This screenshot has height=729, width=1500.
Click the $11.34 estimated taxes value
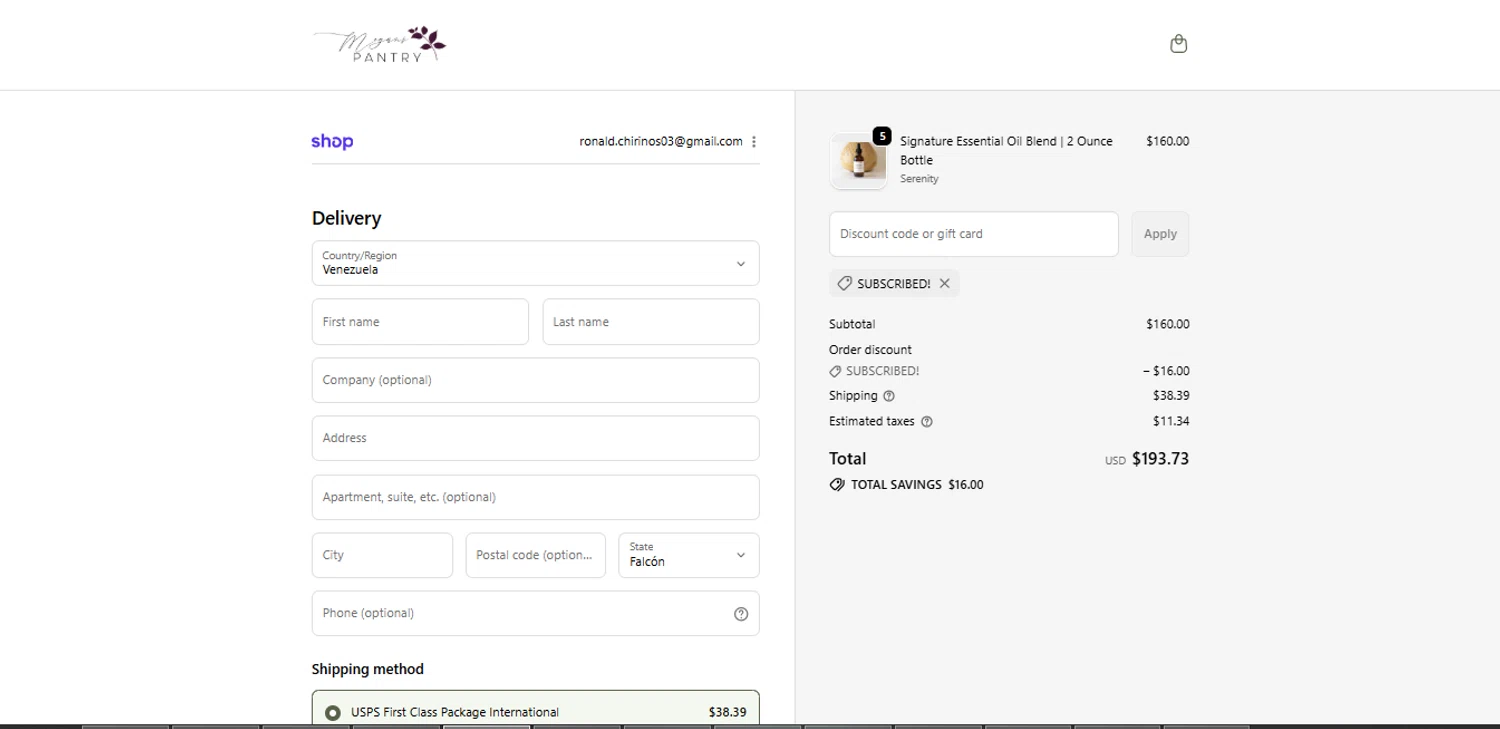point(1171,422)
